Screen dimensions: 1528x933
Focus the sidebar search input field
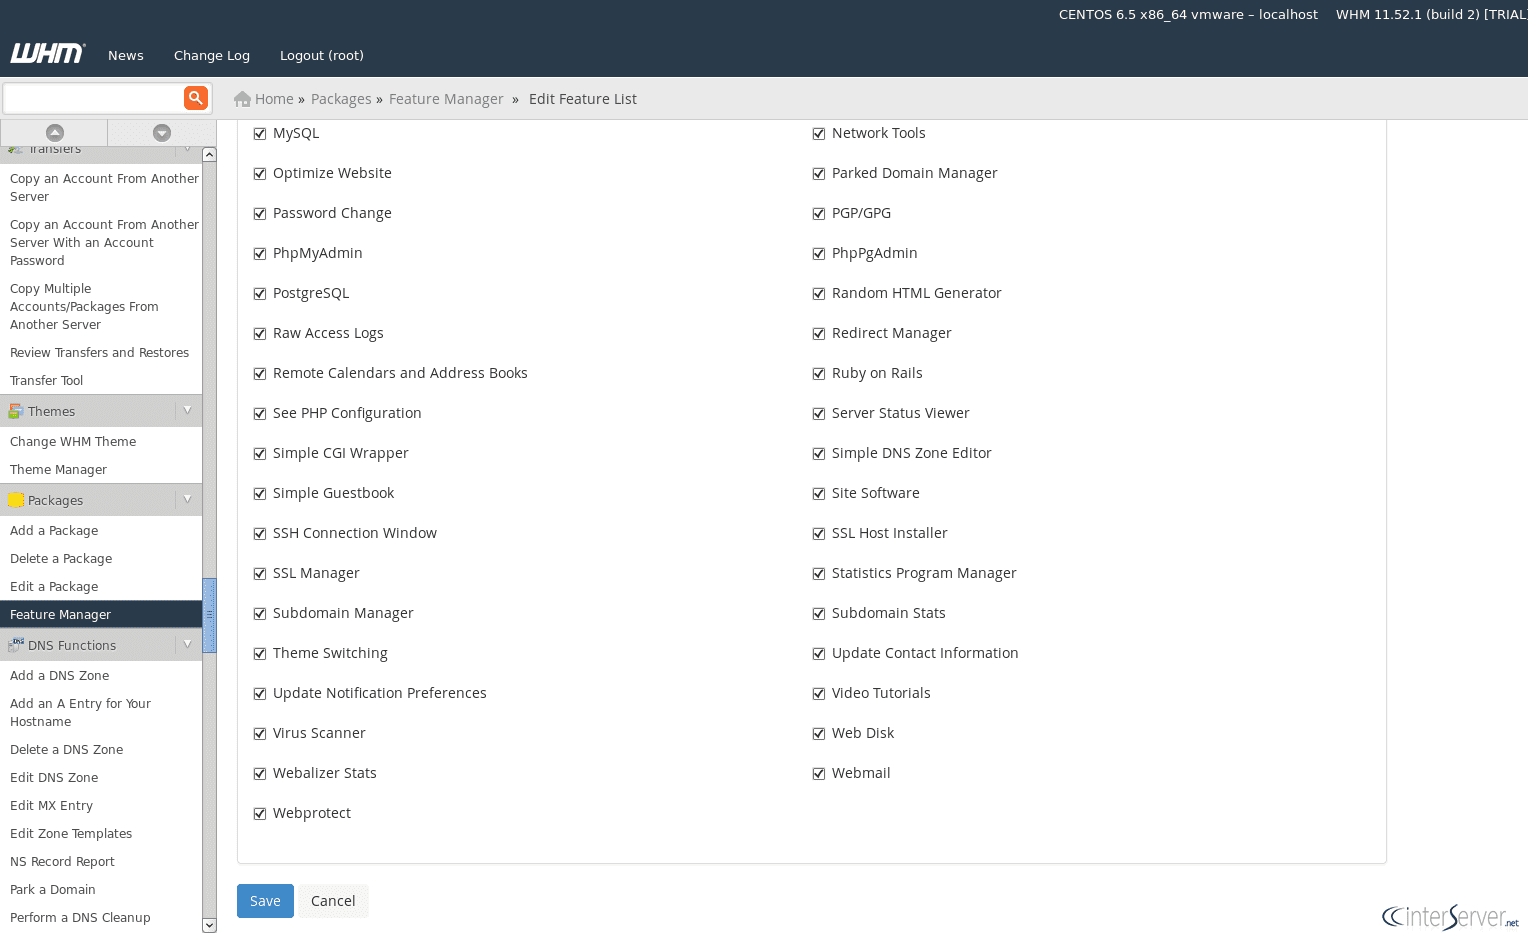(93, 98)
